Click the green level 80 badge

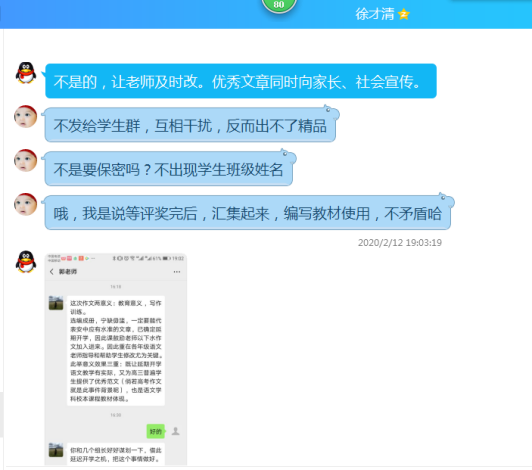pyautogui.click(x=279, y=5)
